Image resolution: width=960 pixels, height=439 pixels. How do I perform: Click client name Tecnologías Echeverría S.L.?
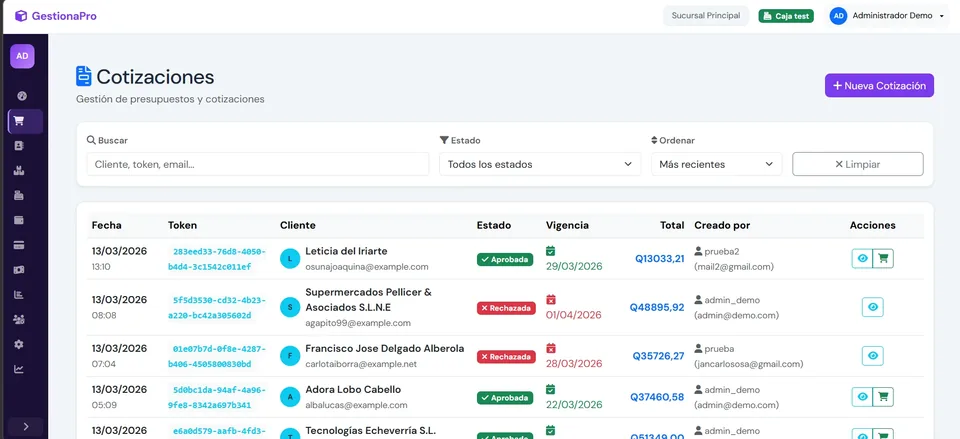(370, 430)
